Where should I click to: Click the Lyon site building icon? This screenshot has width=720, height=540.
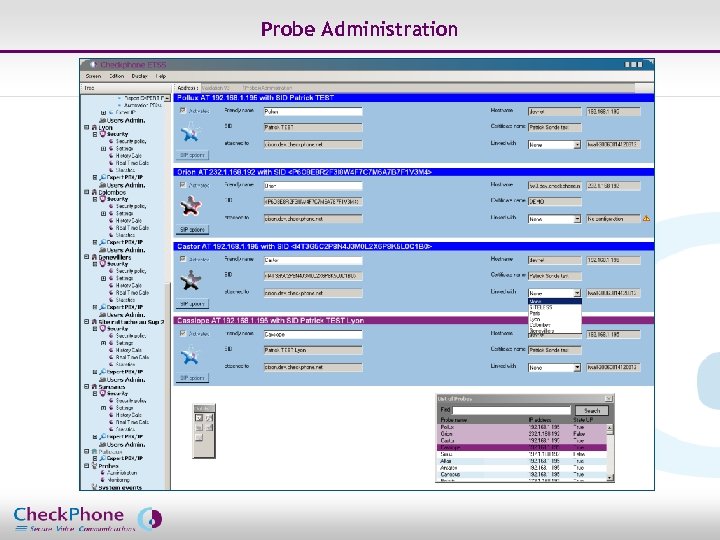tap(94, 128)
